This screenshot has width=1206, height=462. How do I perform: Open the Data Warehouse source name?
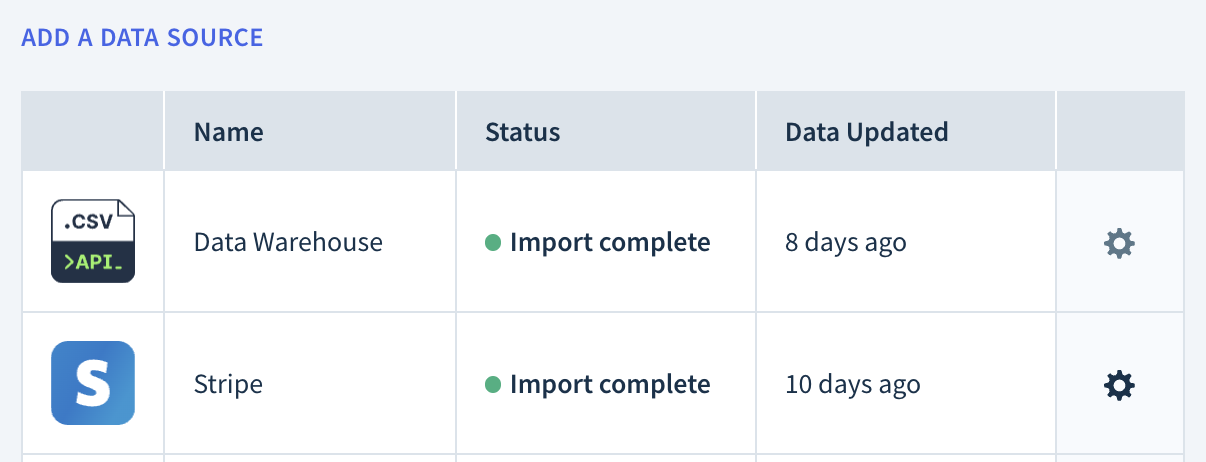(288, 242)
